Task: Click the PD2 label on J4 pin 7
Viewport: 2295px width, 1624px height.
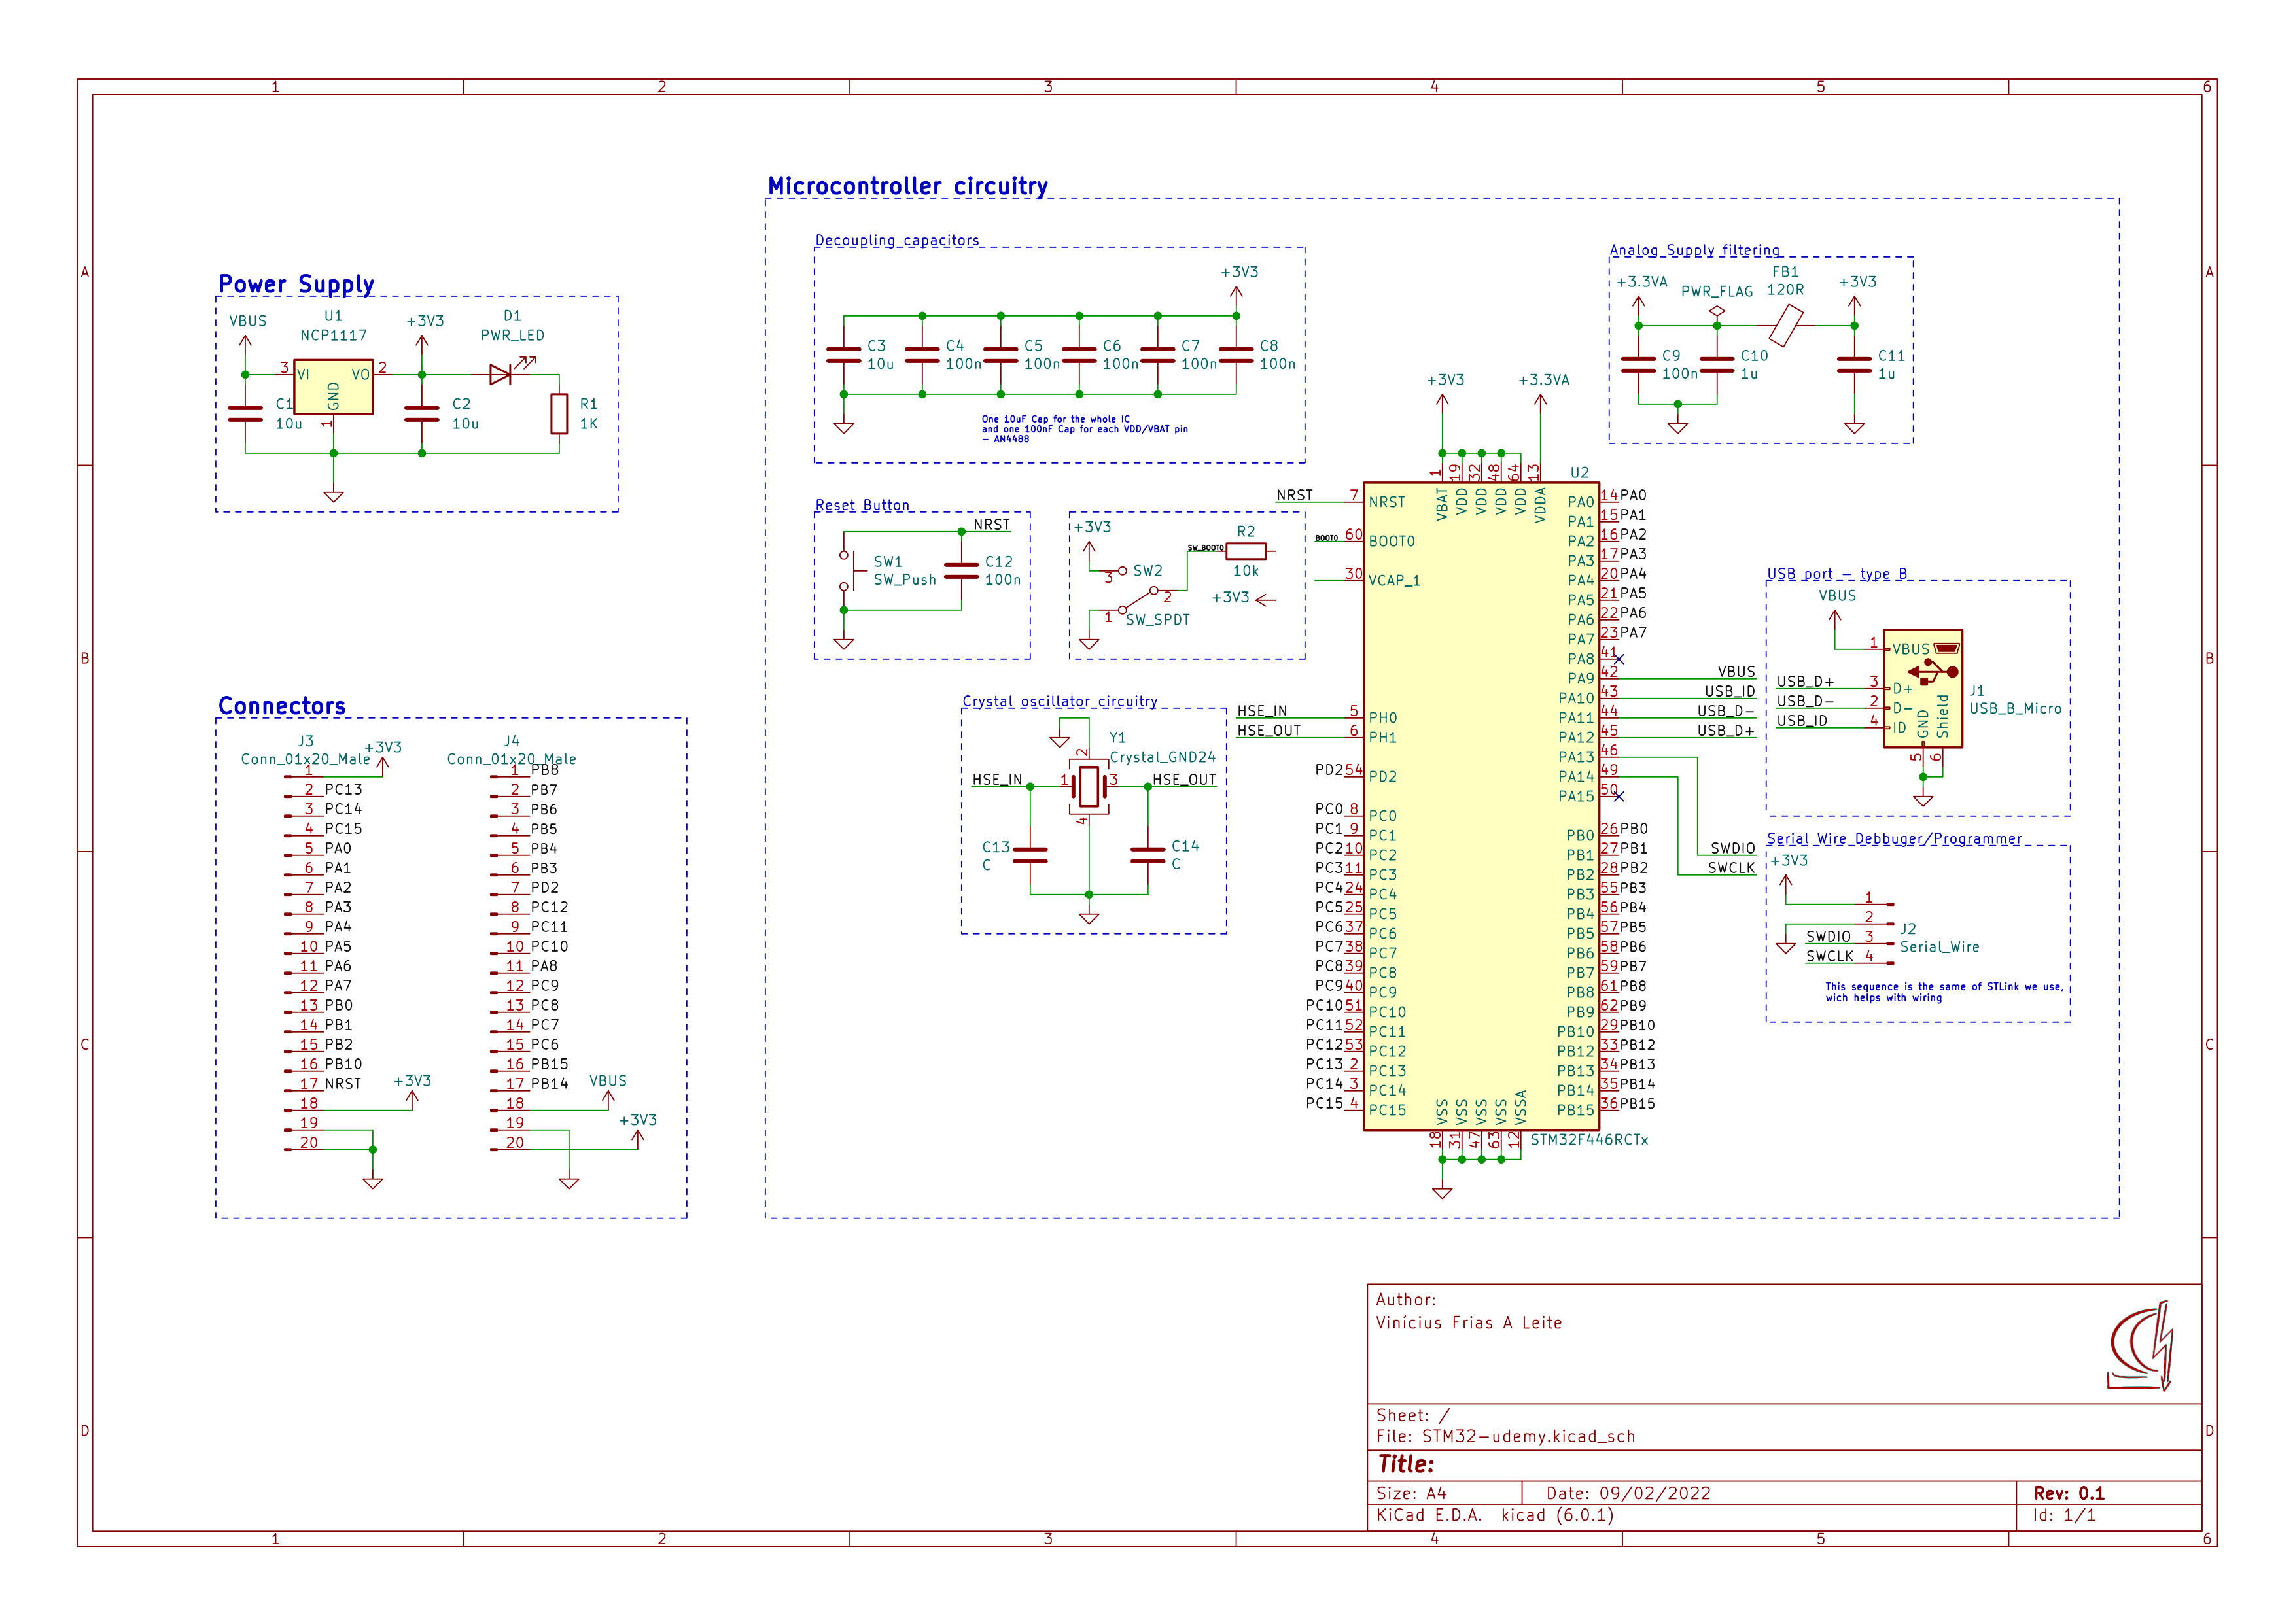Action: tap(544, 887)
